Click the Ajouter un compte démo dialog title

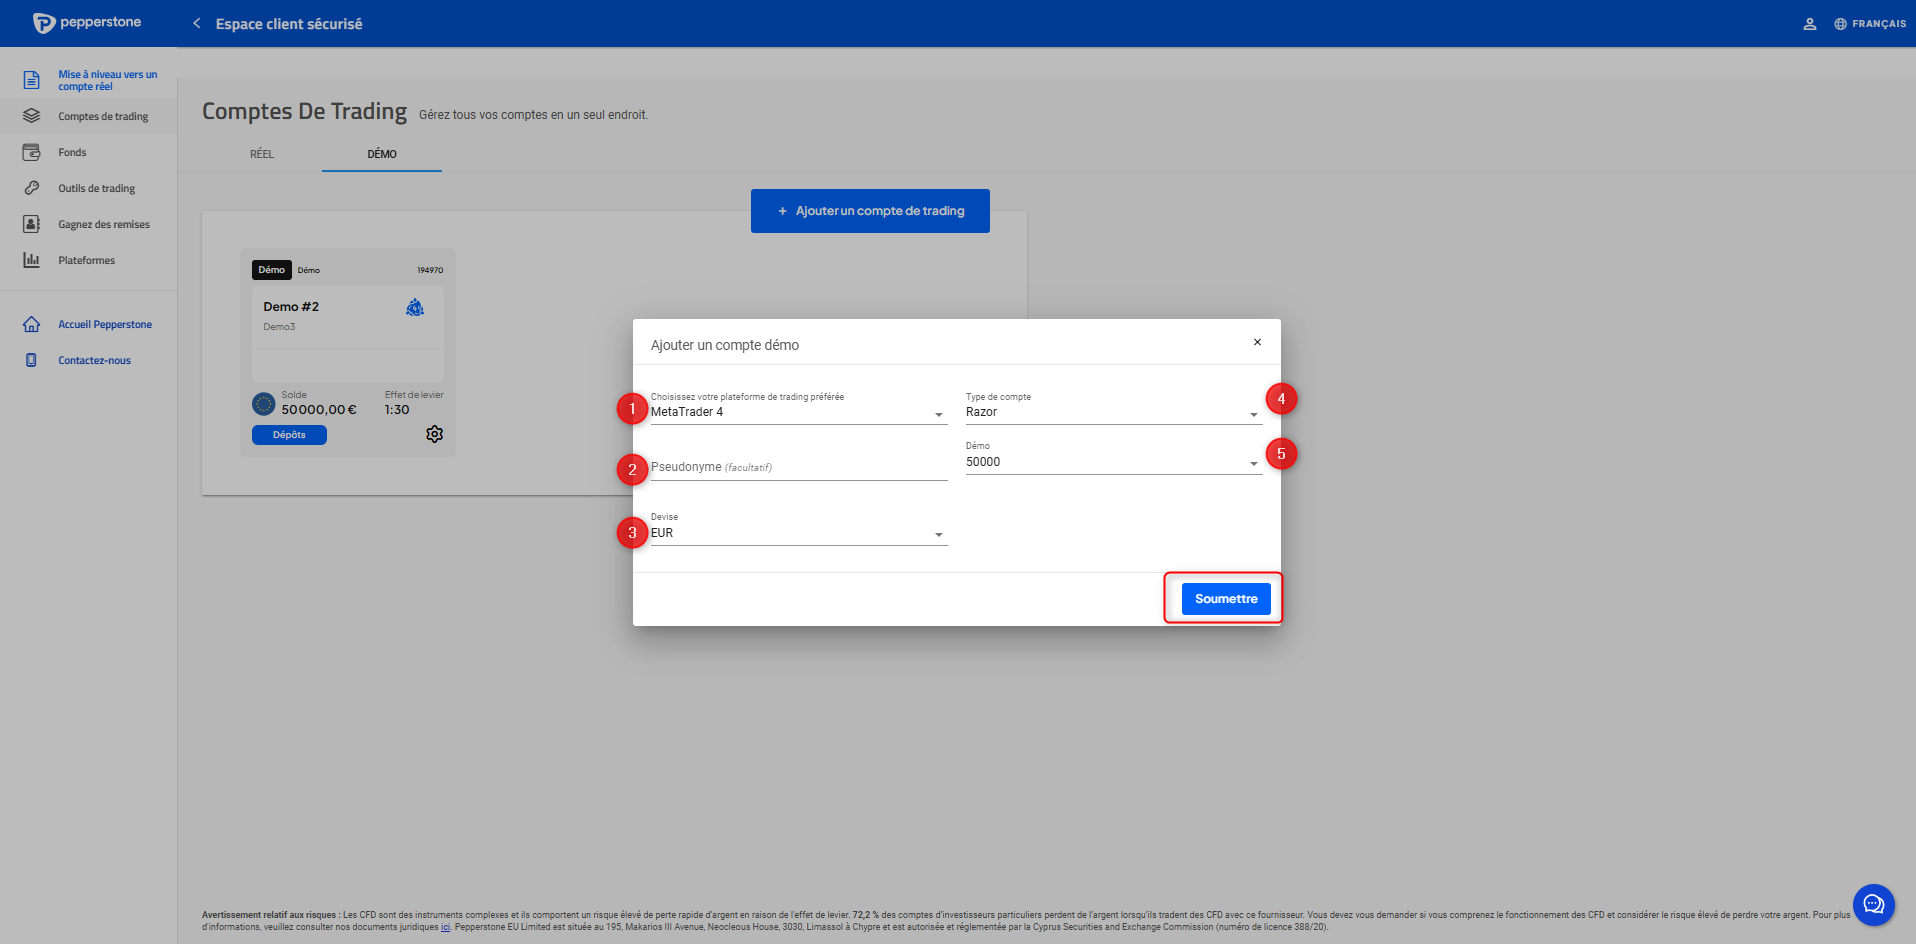tap(725, 345)
